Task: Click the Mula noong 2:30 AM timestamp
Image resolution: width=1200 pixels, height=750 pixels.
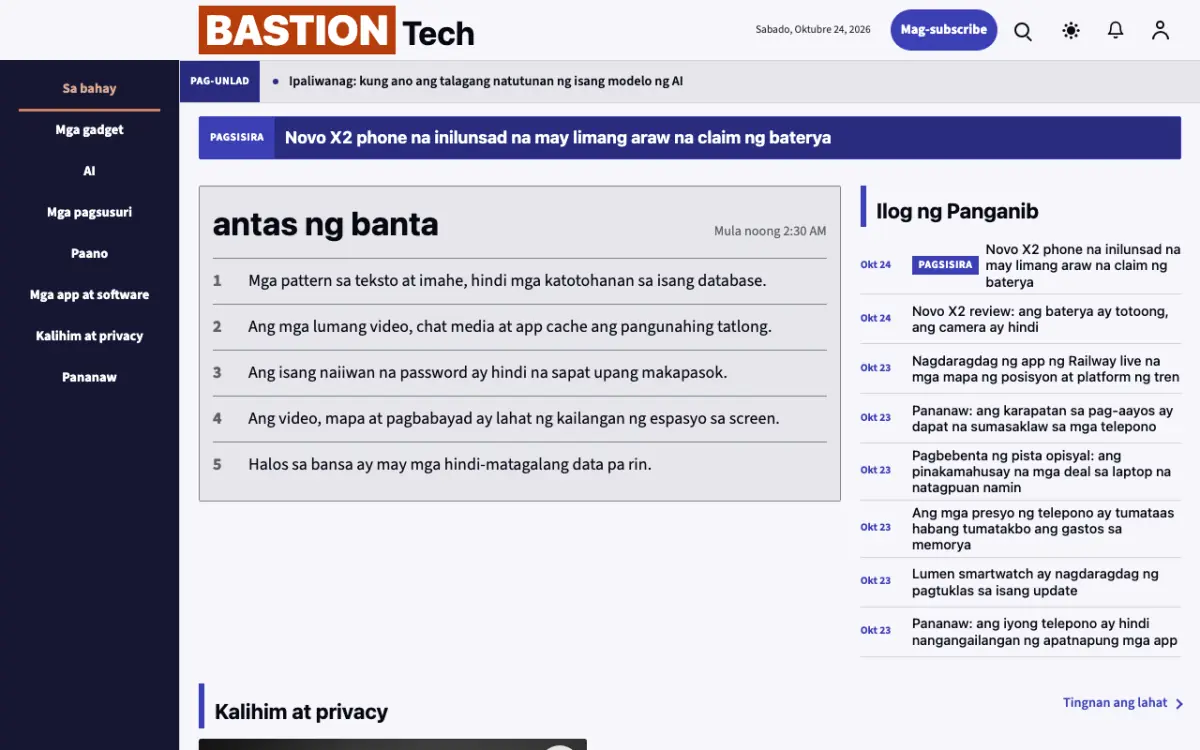Action: tap(770, 231)
